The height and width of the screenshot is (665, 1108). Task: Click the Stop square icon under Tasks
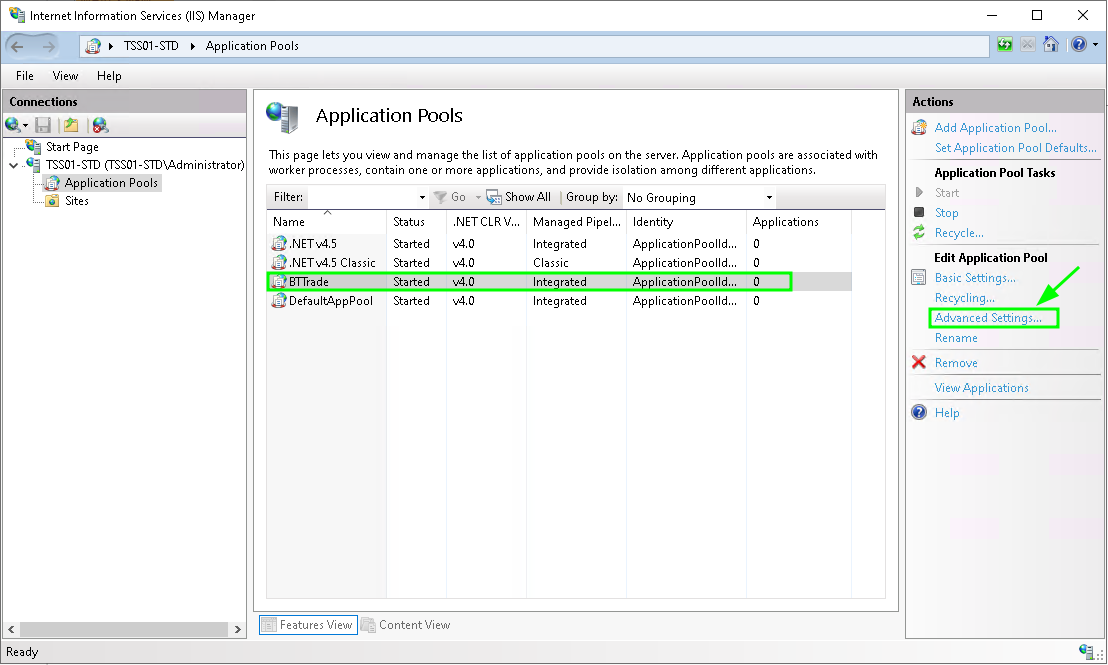(x=919, y=212)
